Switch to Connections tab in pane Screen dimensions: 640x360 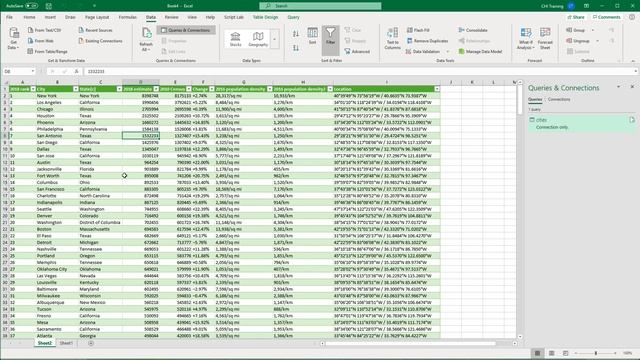[559, 99]
